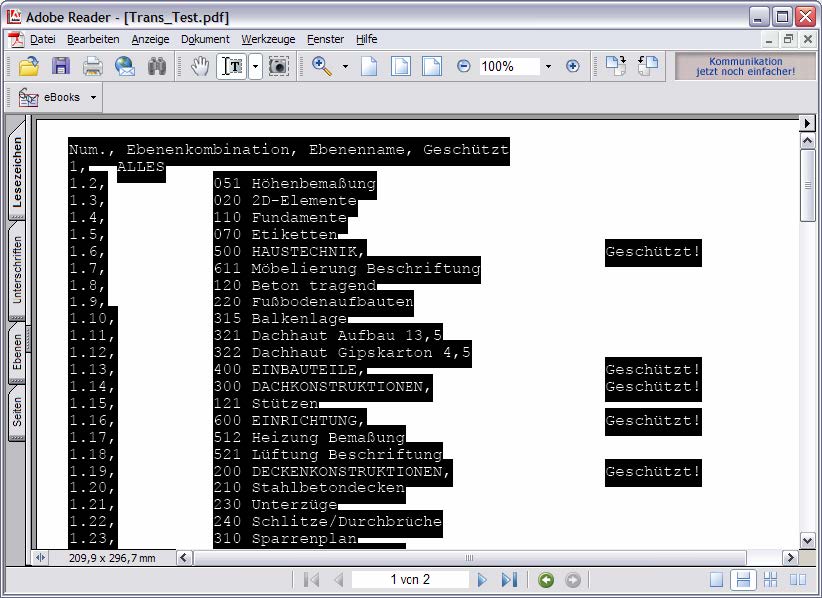Open the eBooks toolbar button

click(50, 97)
